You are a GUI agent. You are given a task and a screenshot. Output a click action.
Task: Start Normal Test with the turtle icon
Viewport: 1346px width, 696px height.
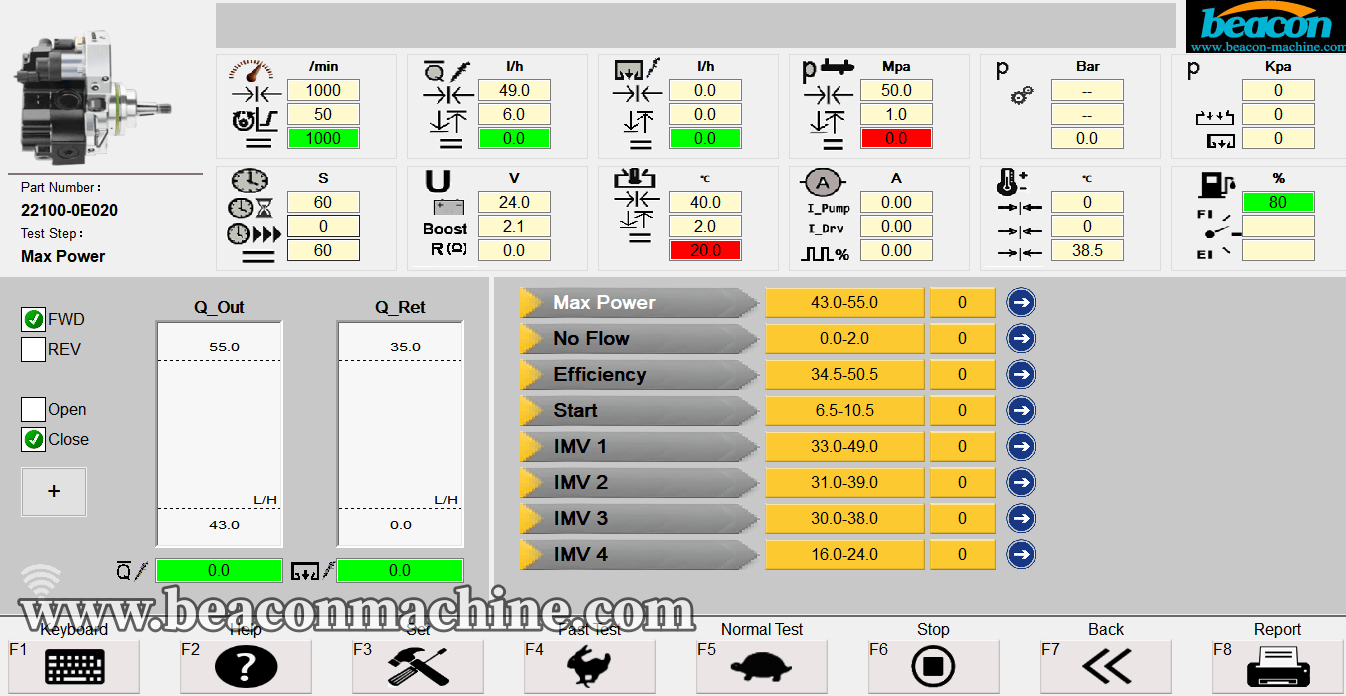762,665
